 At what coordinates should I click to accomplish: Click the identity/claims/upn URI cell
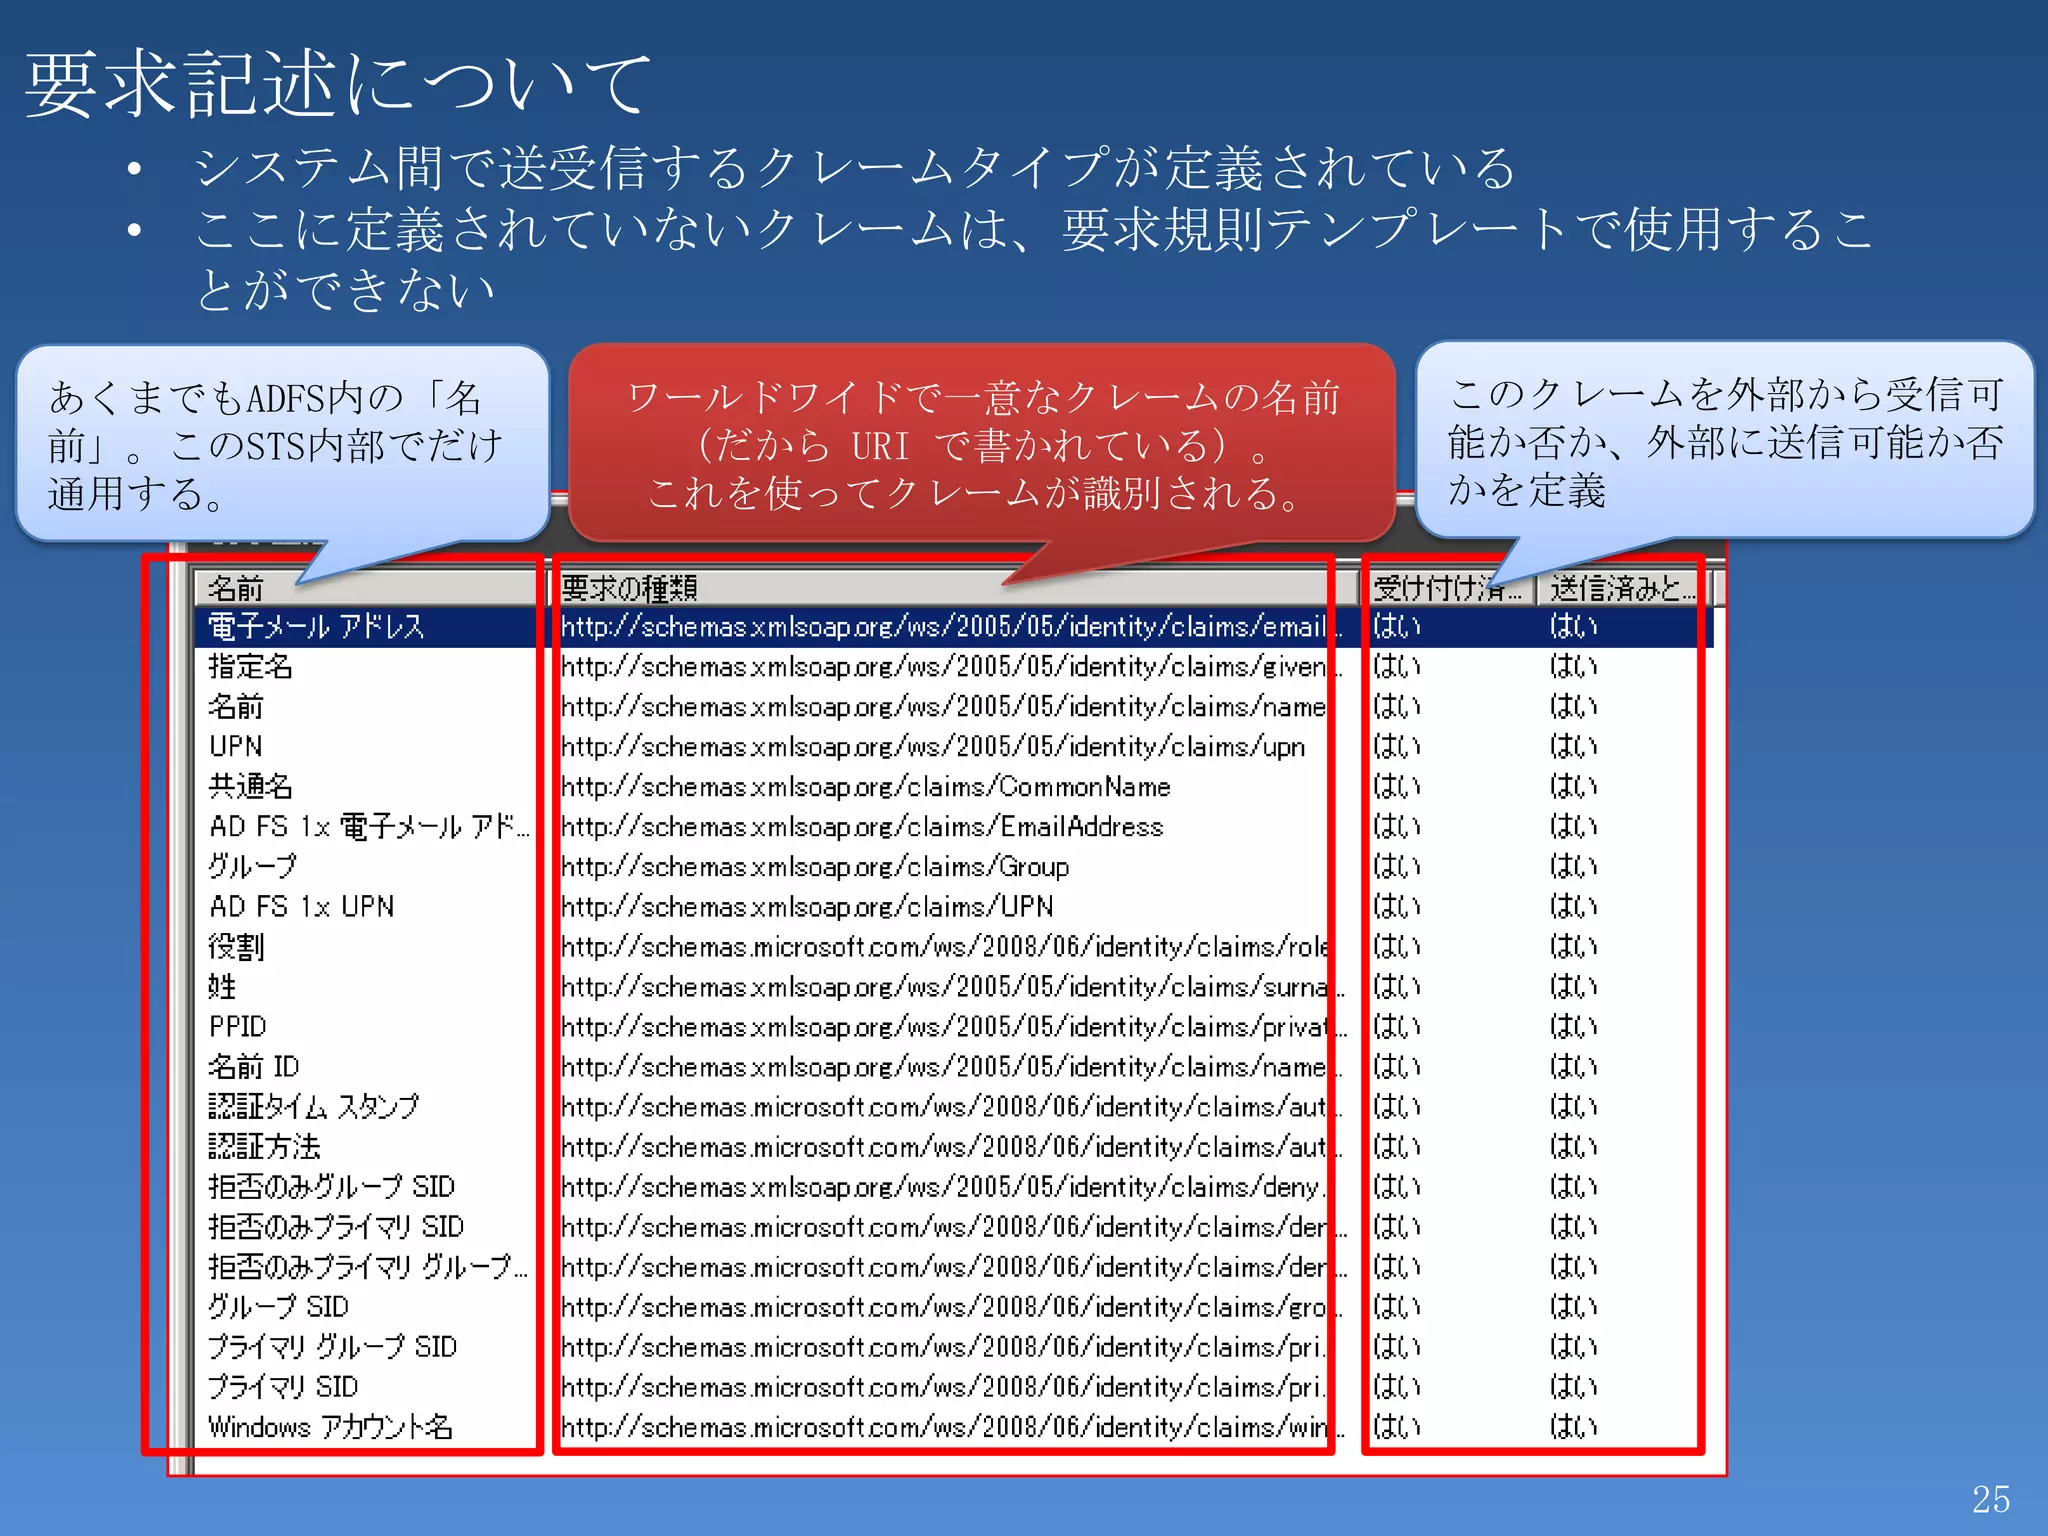[x=933, y=747]
